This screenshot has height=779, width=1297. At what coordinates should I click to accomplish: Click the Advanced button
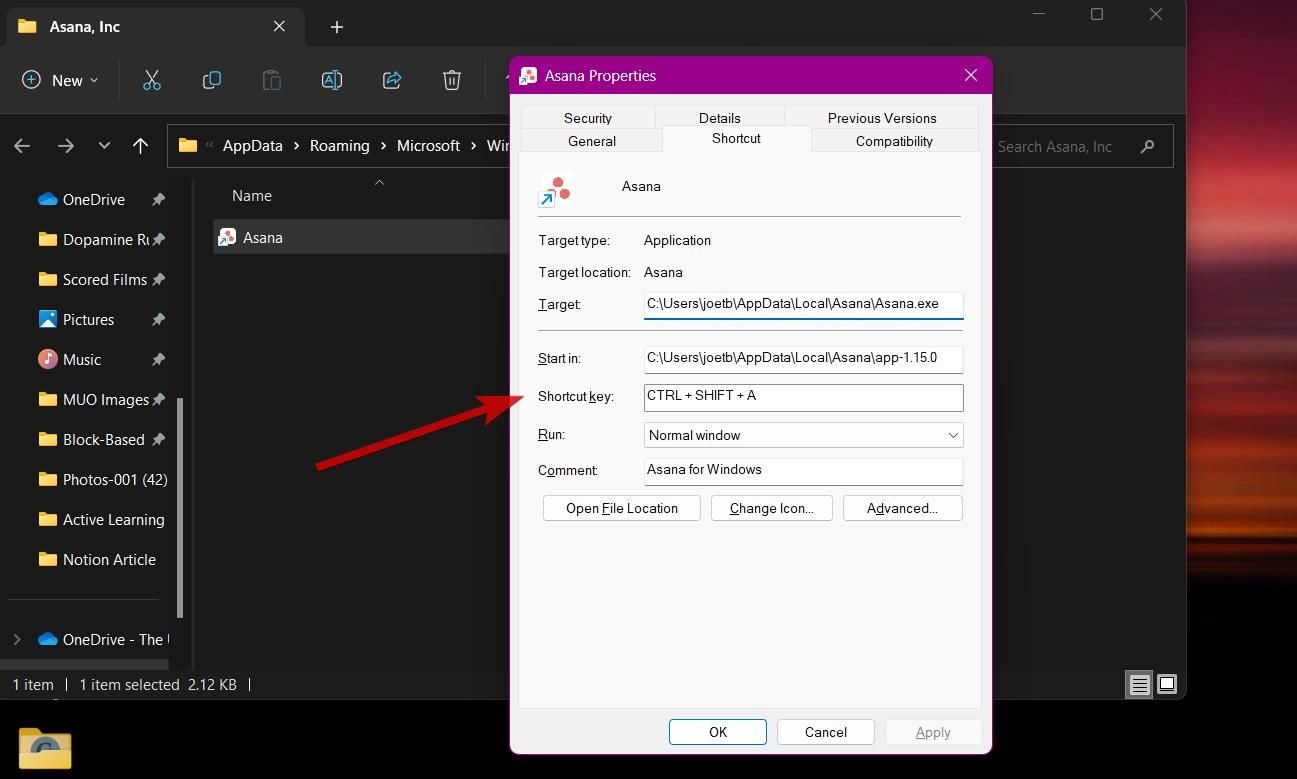click(903, 508)
